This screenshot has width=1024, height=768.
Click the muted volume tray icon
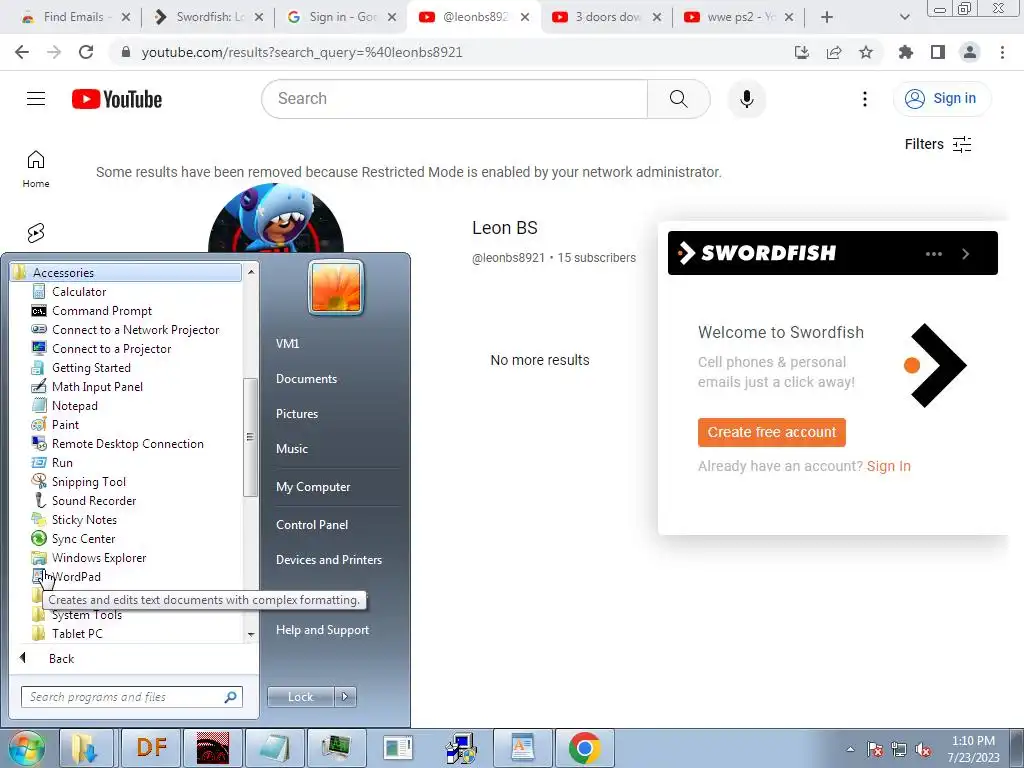point(923,749)
